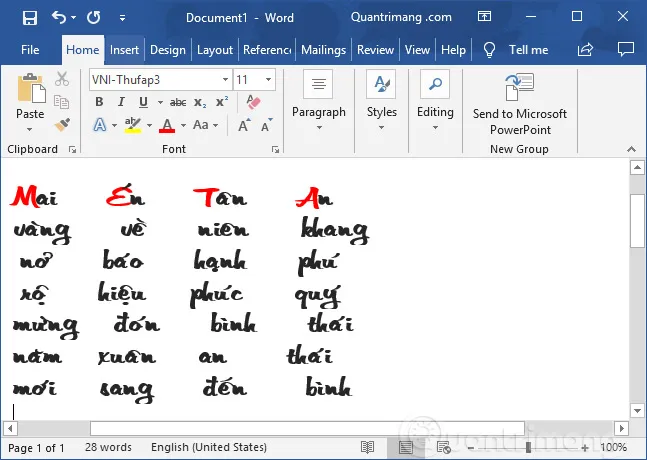Click the vertical scrollbar up arrow

point(637,167)
